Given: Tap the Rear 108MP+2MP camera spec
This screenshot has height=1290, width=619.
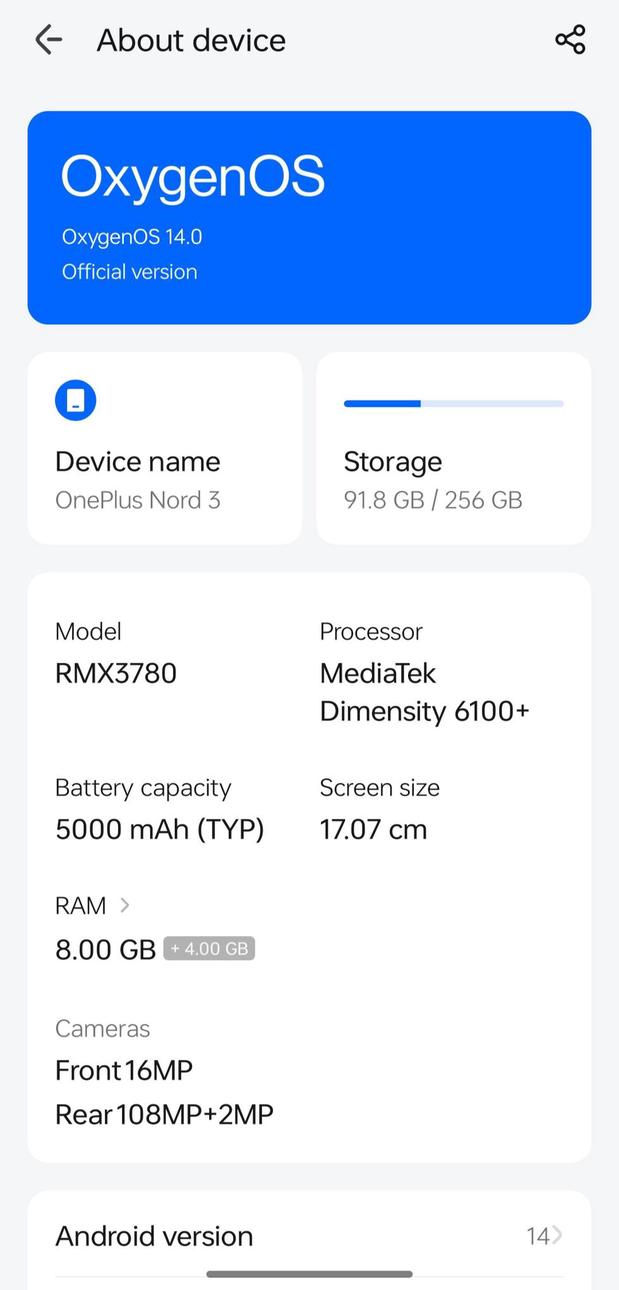Looking at the screenshot, I should pyautogui.click(x=164, y=1113).
